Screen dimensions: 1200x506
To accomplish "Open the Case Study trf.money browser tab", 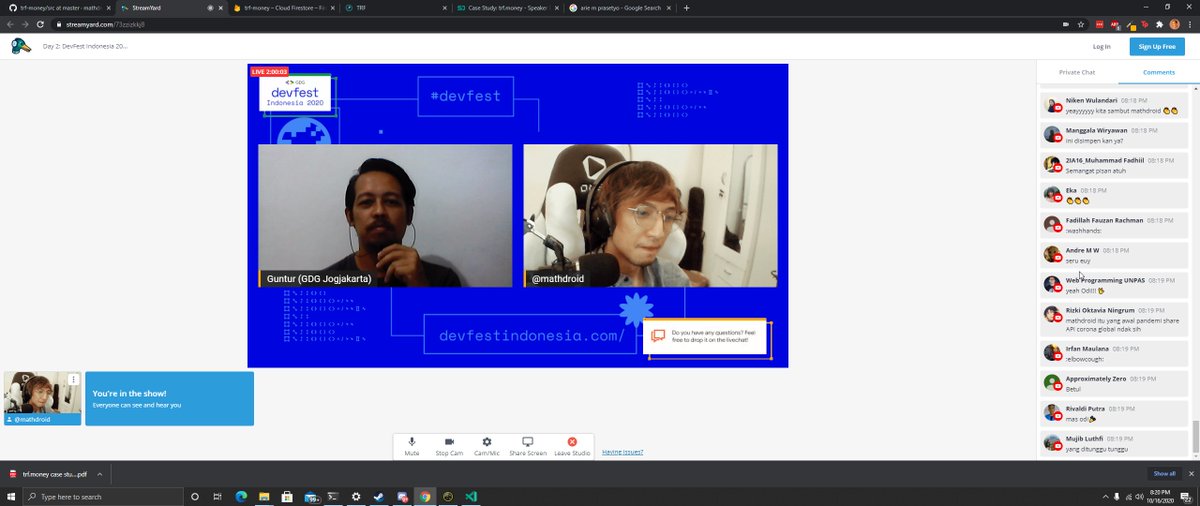I will click(507, 7).
